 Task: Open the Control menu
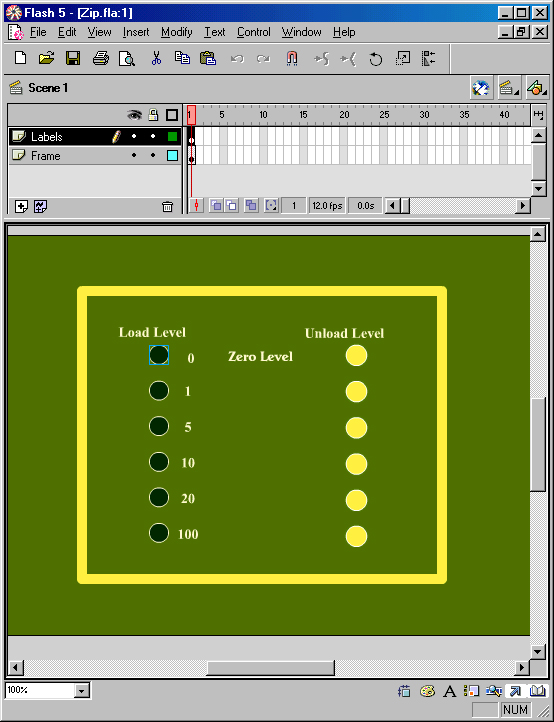(x=253, y=32)
